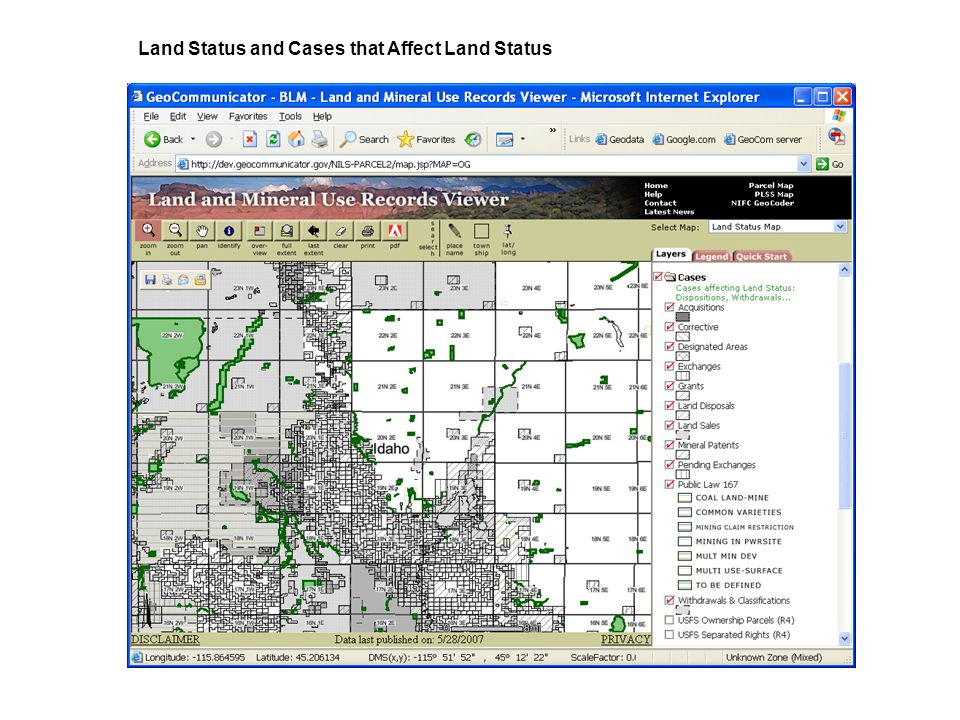Enable USFS Separated Rights (R4) layer
960x720 pixels.
670,634
